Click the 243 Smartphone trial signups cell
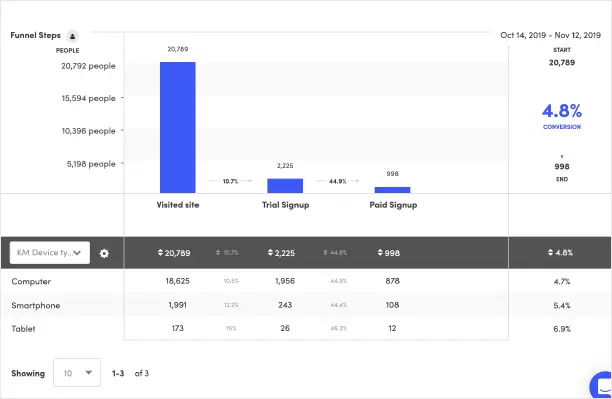This screenshot has width=612, height=399. (x=285, y=305)
